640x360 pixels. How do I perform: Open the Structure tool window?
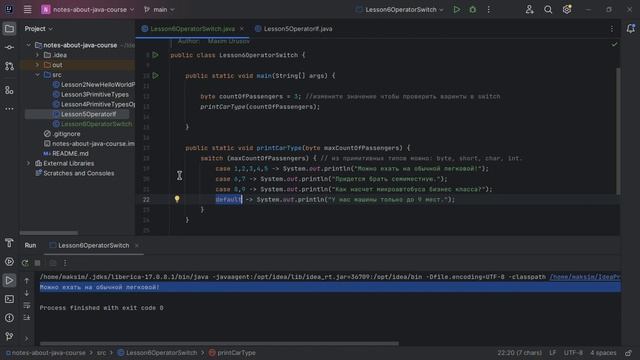(x=9, y=90)
